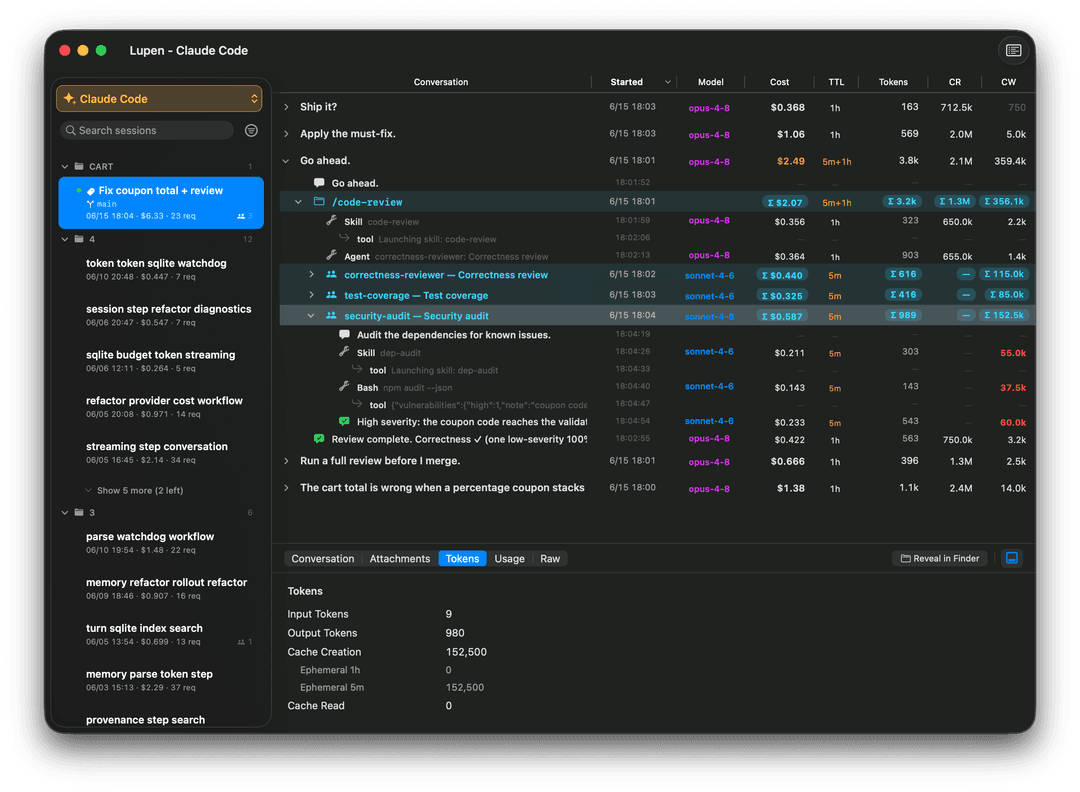Click the security-audit subagent people icon

[331, 315]
